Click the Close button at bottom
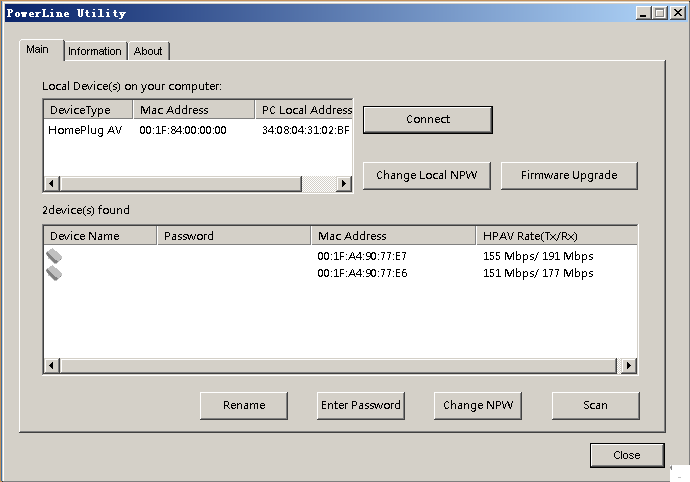 [627, 455]
